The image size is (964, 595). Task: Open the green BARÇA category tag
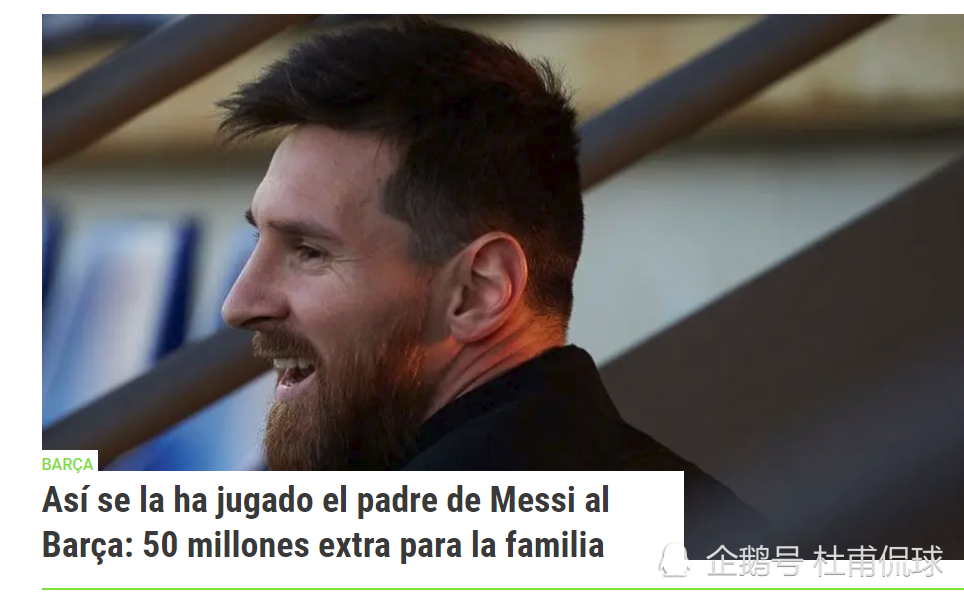[68, 464]
